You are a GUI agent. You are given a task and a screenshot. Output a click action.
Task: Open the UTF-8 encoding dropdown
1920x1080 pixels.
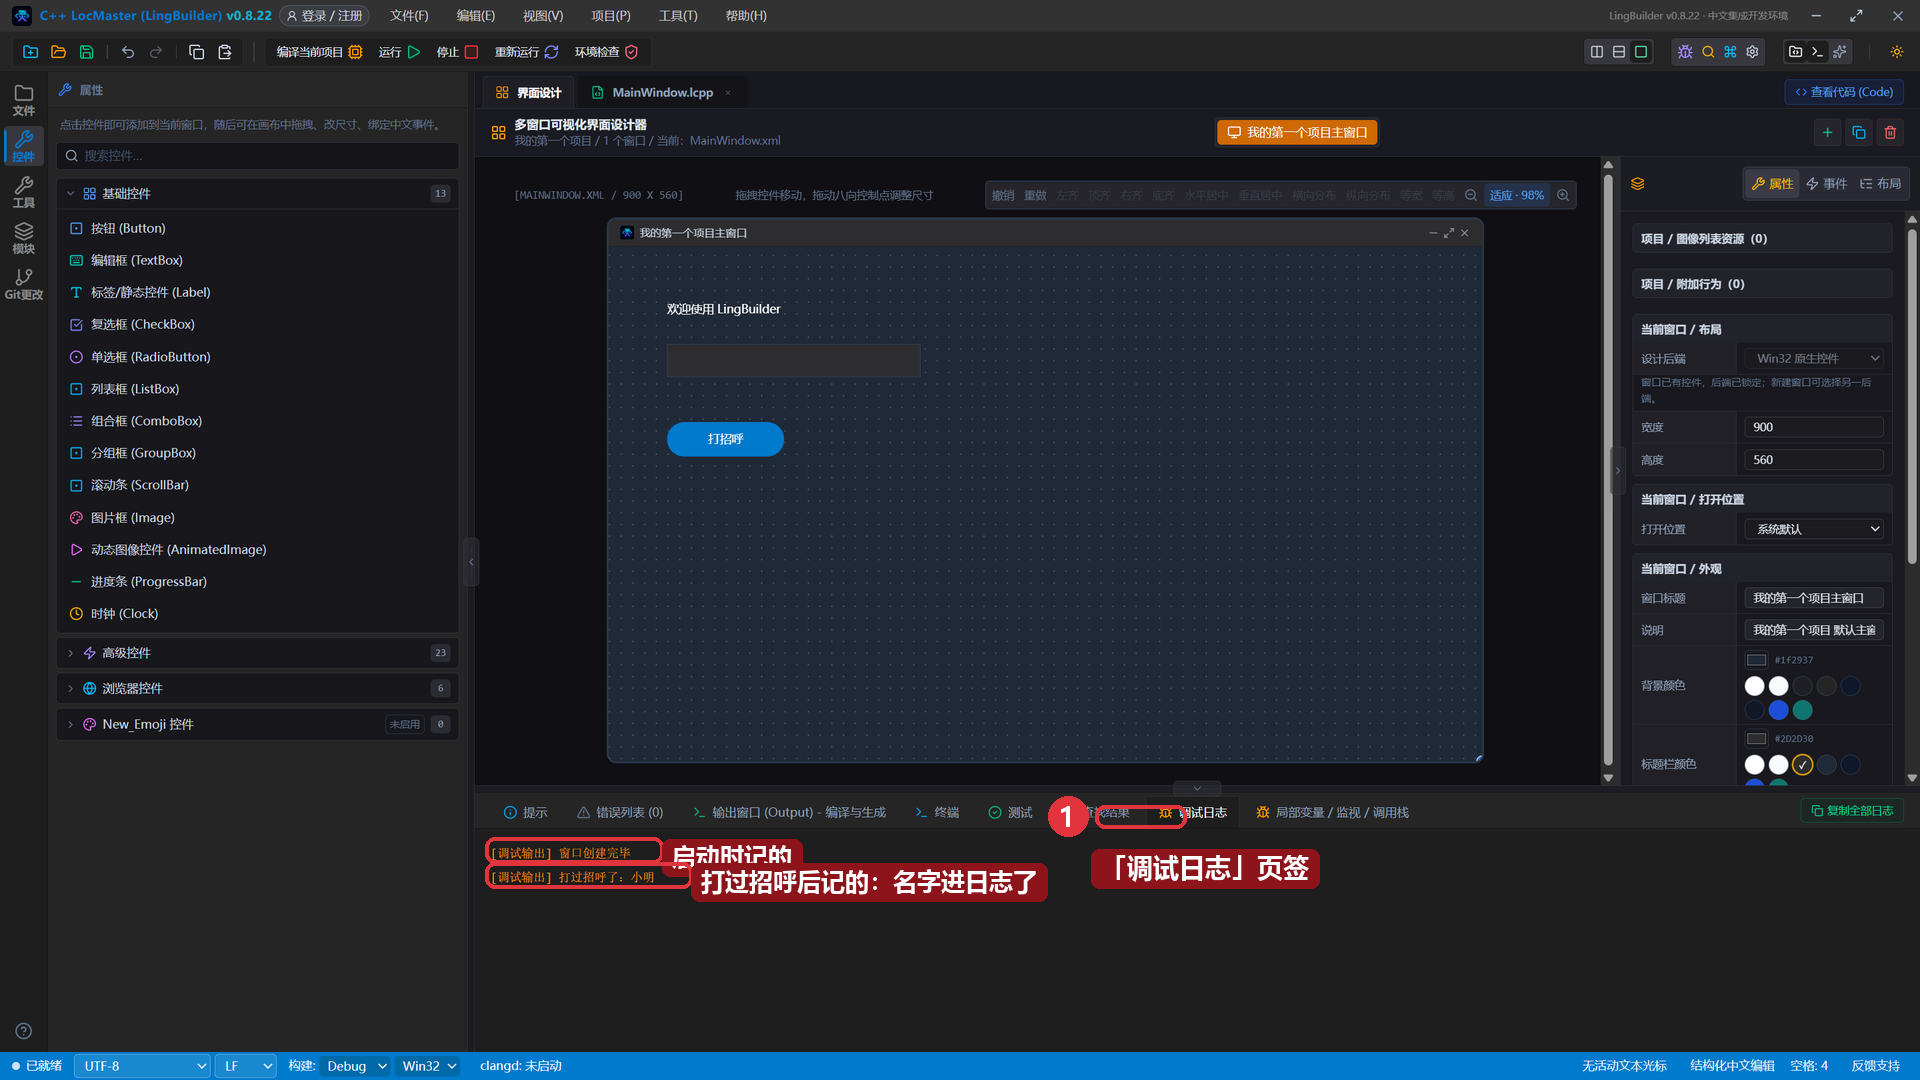tap(143, 1066)
